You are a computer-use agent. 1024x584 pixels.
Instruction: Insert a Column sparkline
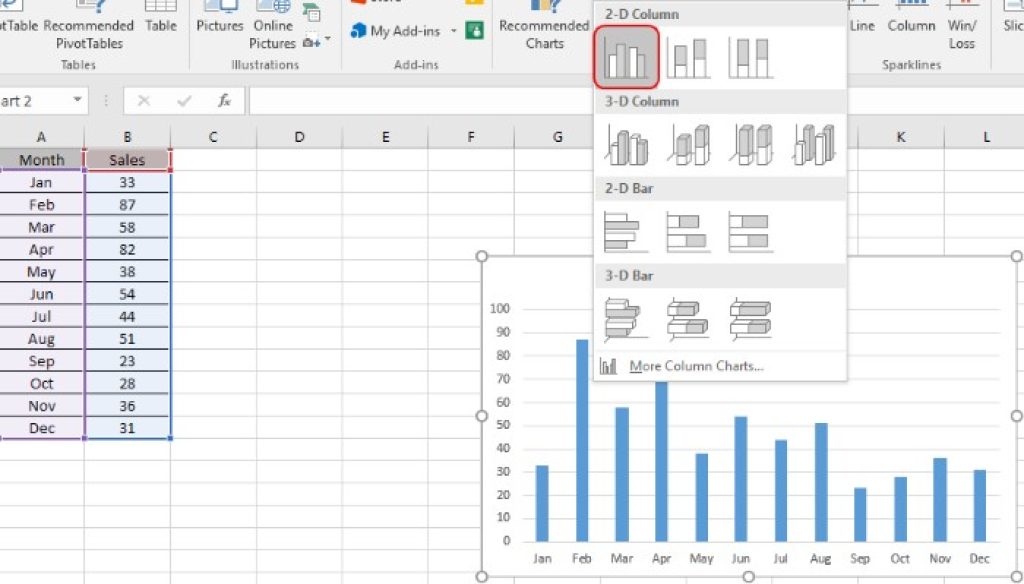tap(910, 27)
